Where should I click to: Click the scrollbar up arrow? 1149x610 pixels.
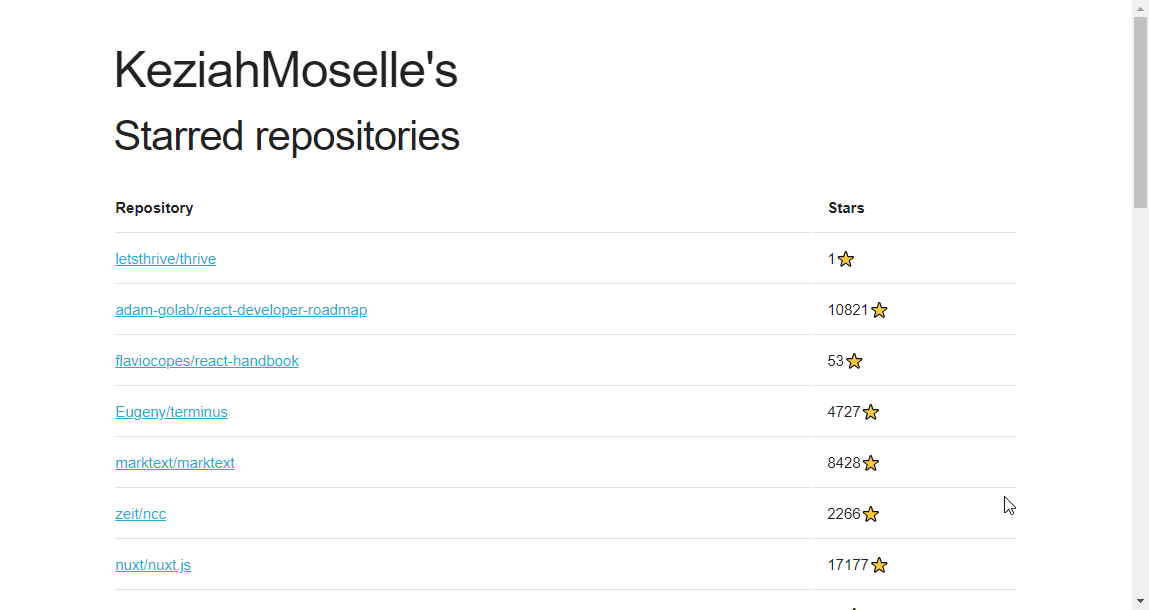point(1140,8)
